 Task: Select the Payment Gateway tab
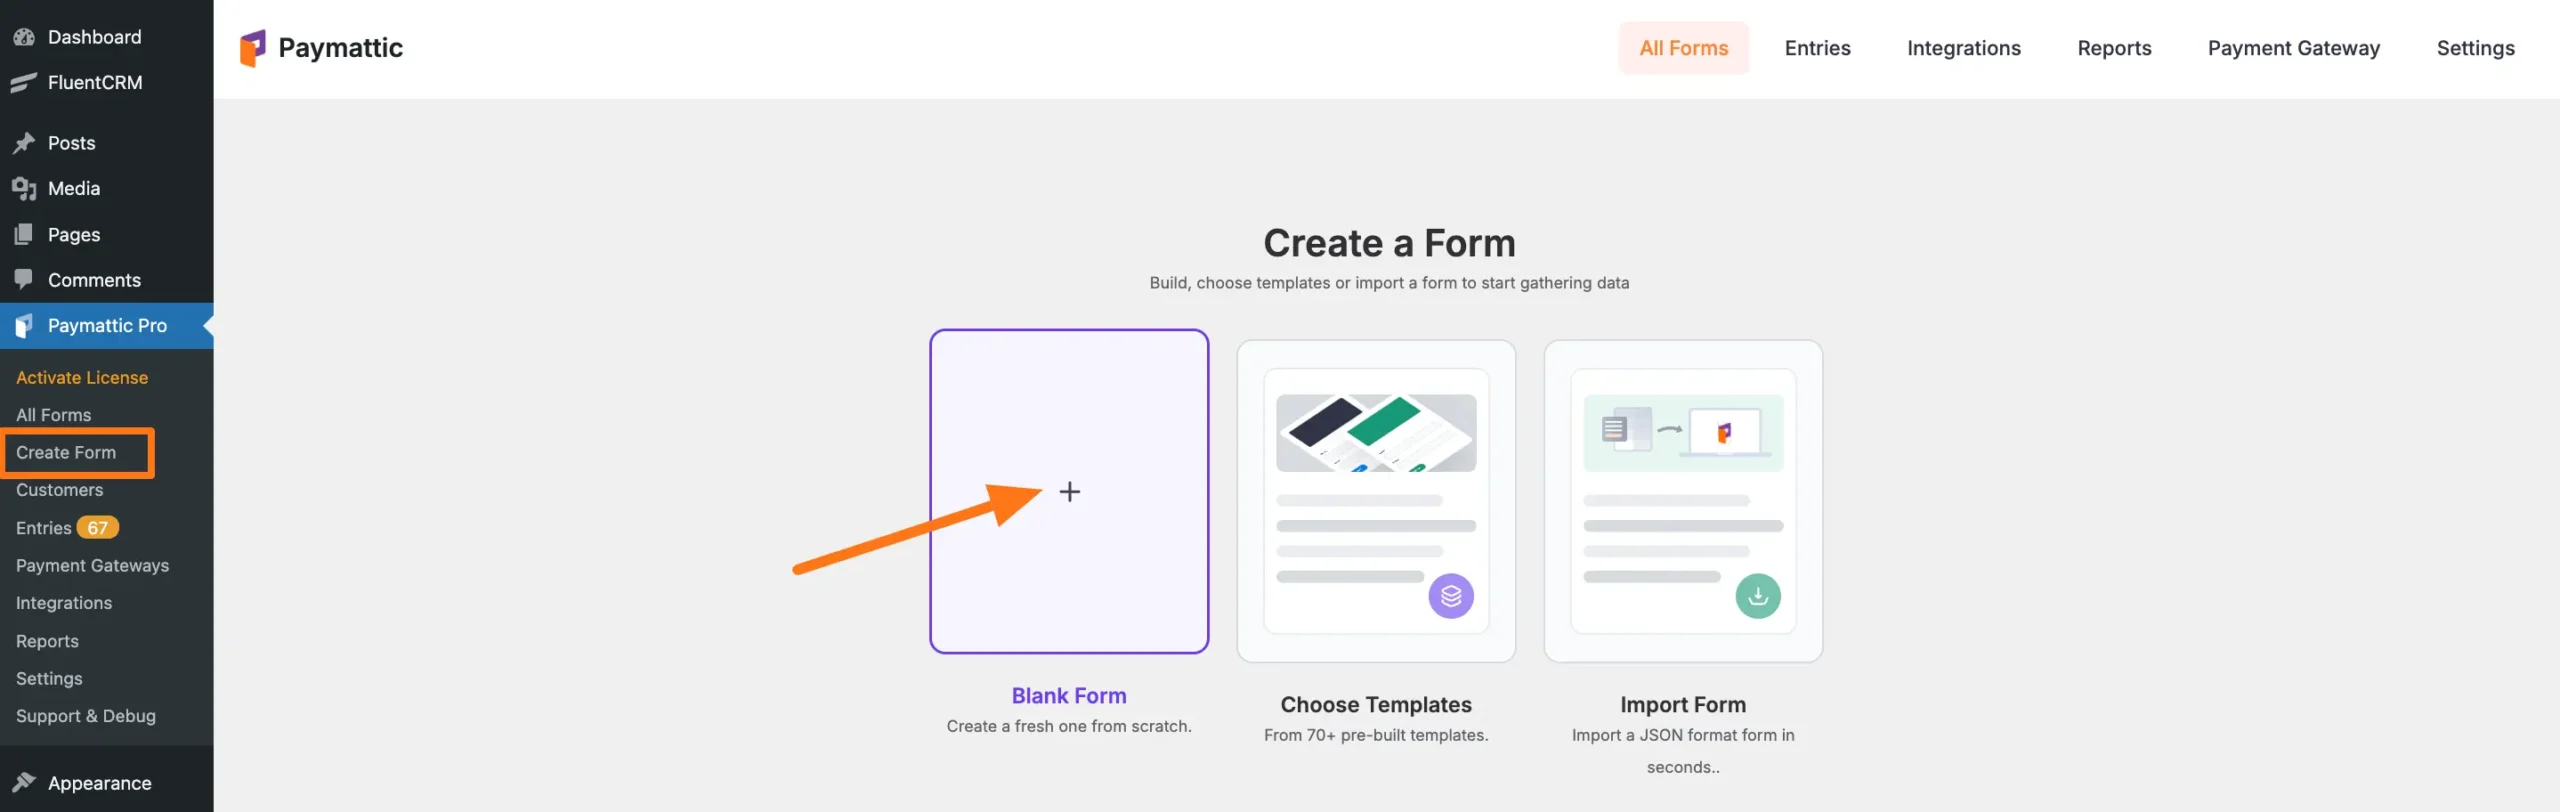[x=2293, y=47]
